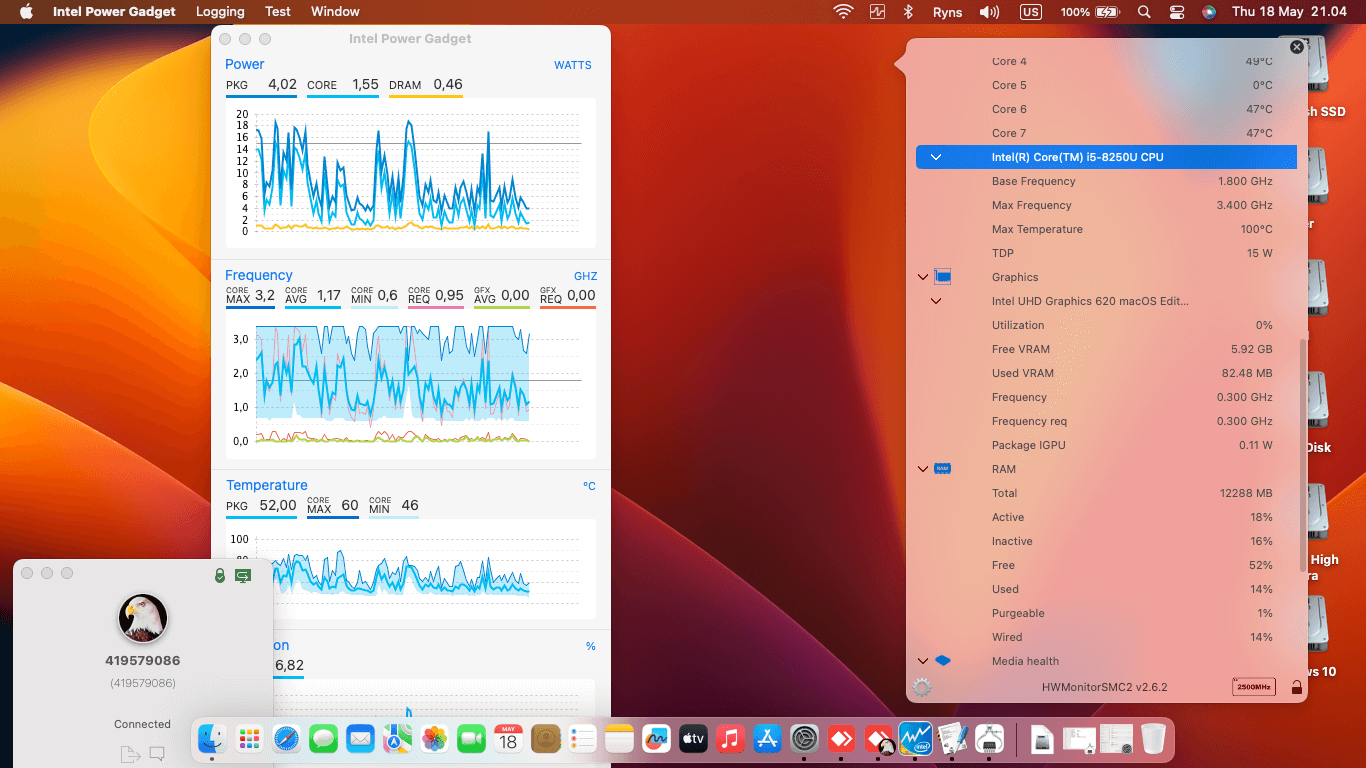Open the Logging menu

(x=220, y=12)
